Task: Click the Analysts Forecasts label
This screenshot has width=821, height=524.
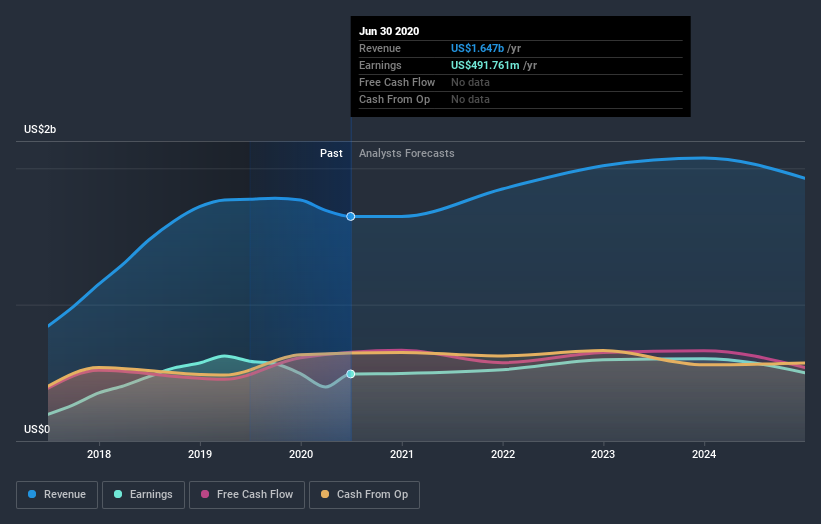Action: (x=407, y=153)
